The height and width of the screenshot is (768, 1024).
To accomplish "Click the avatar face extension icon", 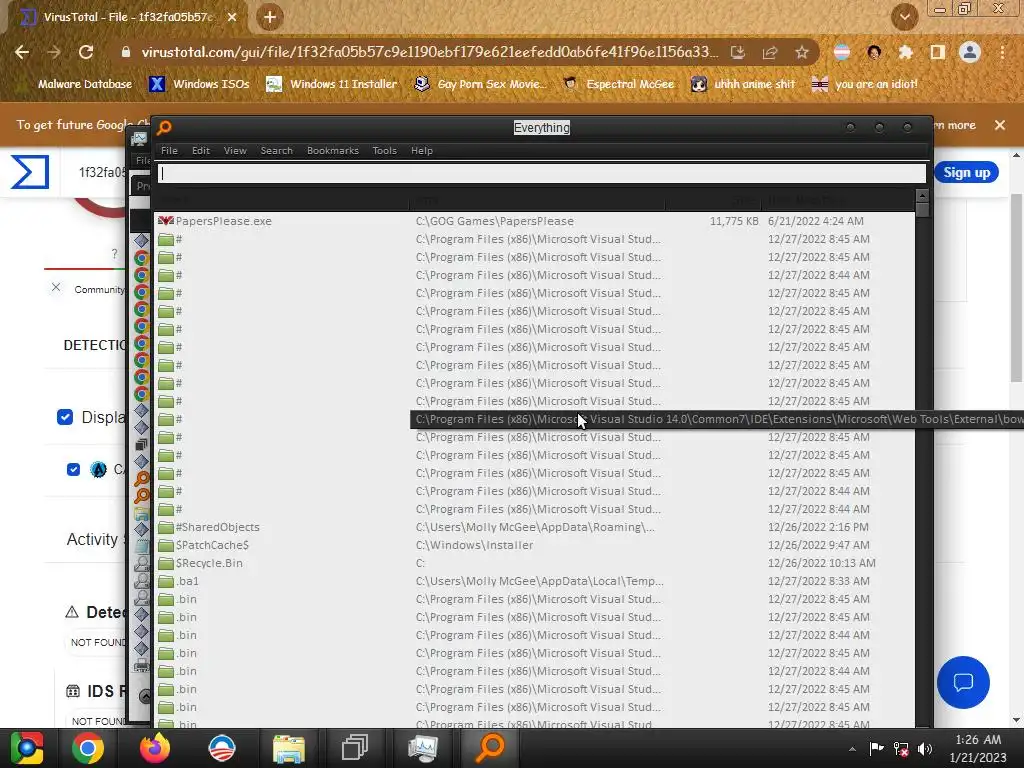I will [x=874, y=52].
